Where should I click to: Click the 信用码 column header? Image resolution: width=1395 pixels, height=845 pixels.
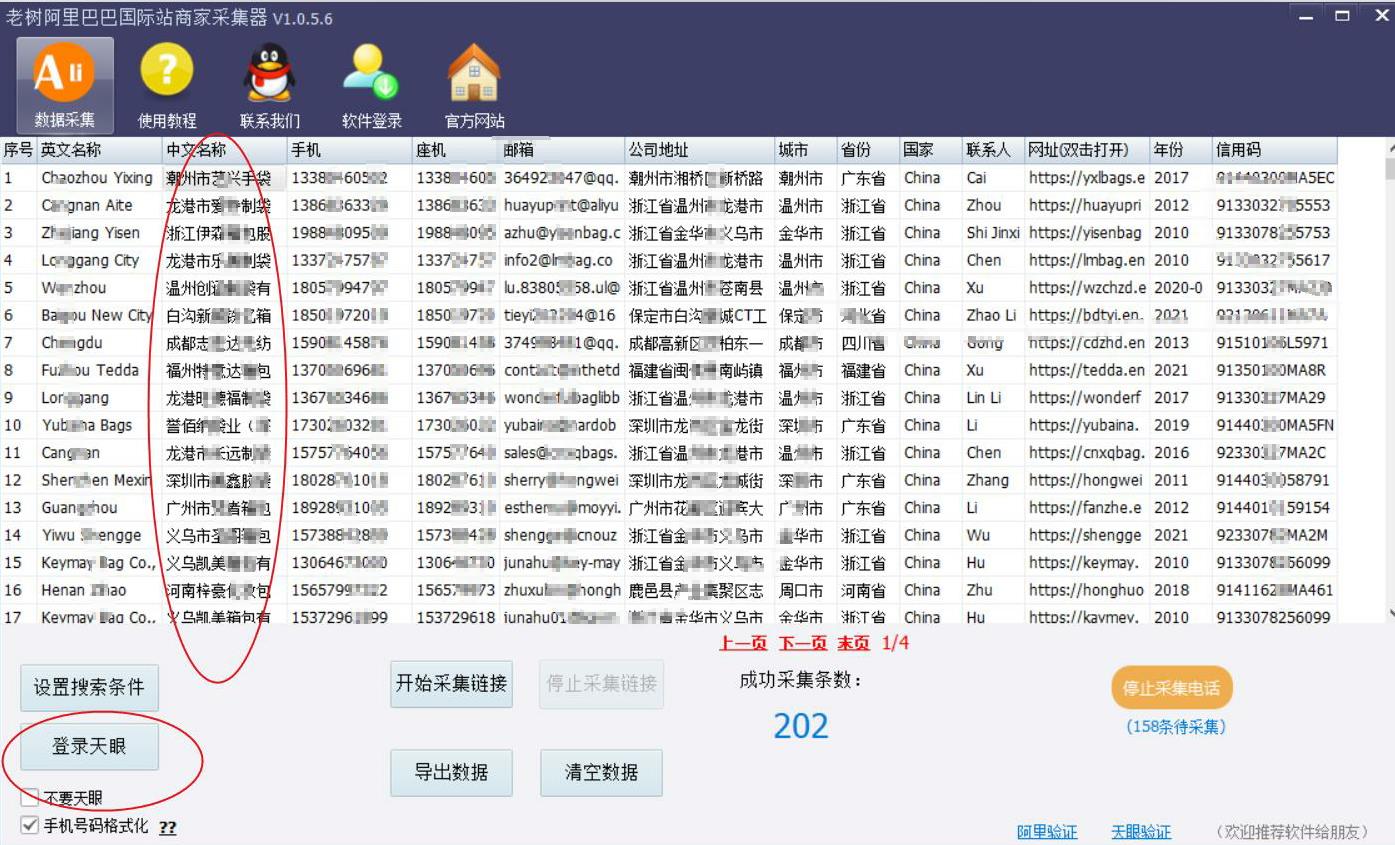click(1274, 150)
